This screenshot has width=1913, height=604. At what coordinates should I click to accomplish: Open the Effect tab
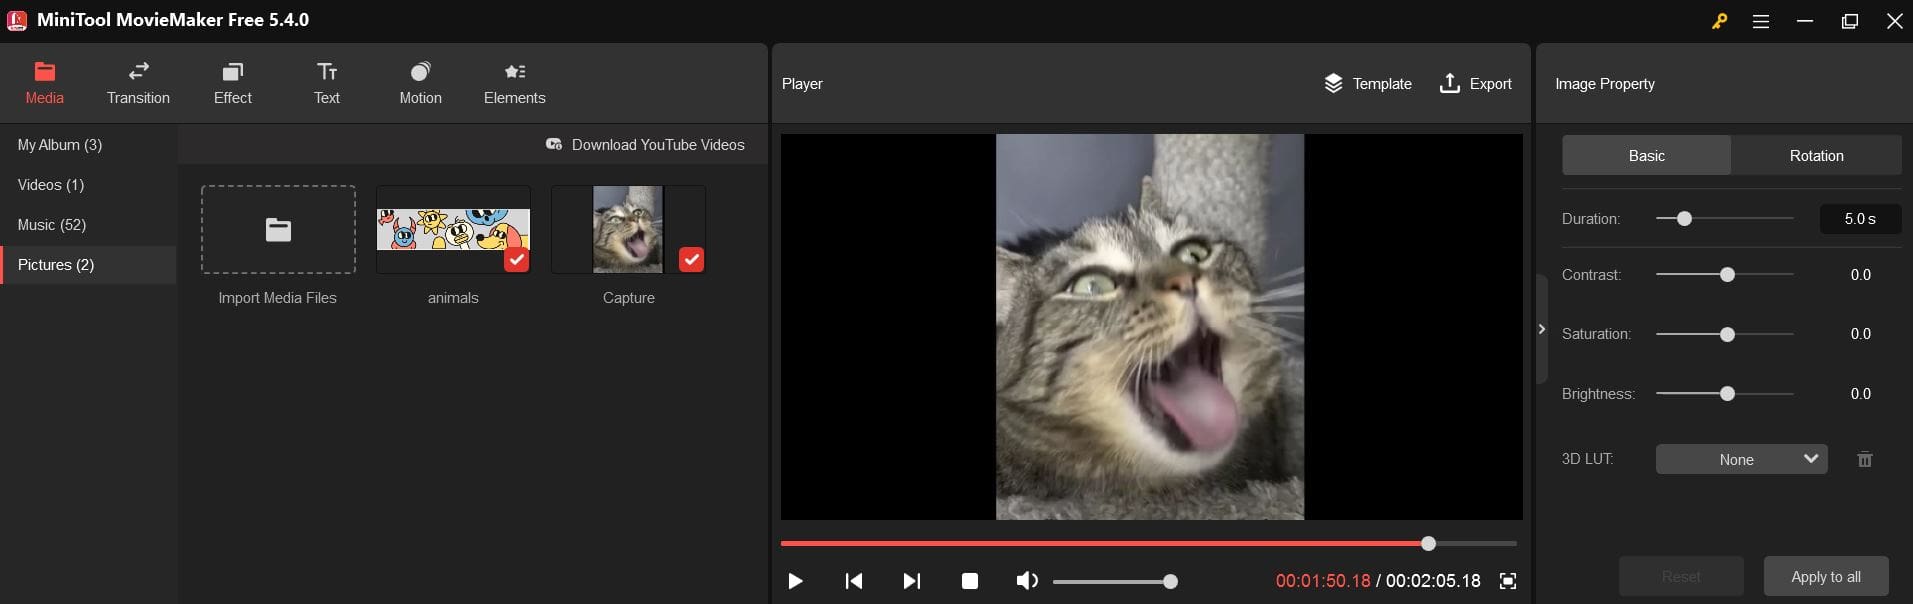(x=232, y=83)
